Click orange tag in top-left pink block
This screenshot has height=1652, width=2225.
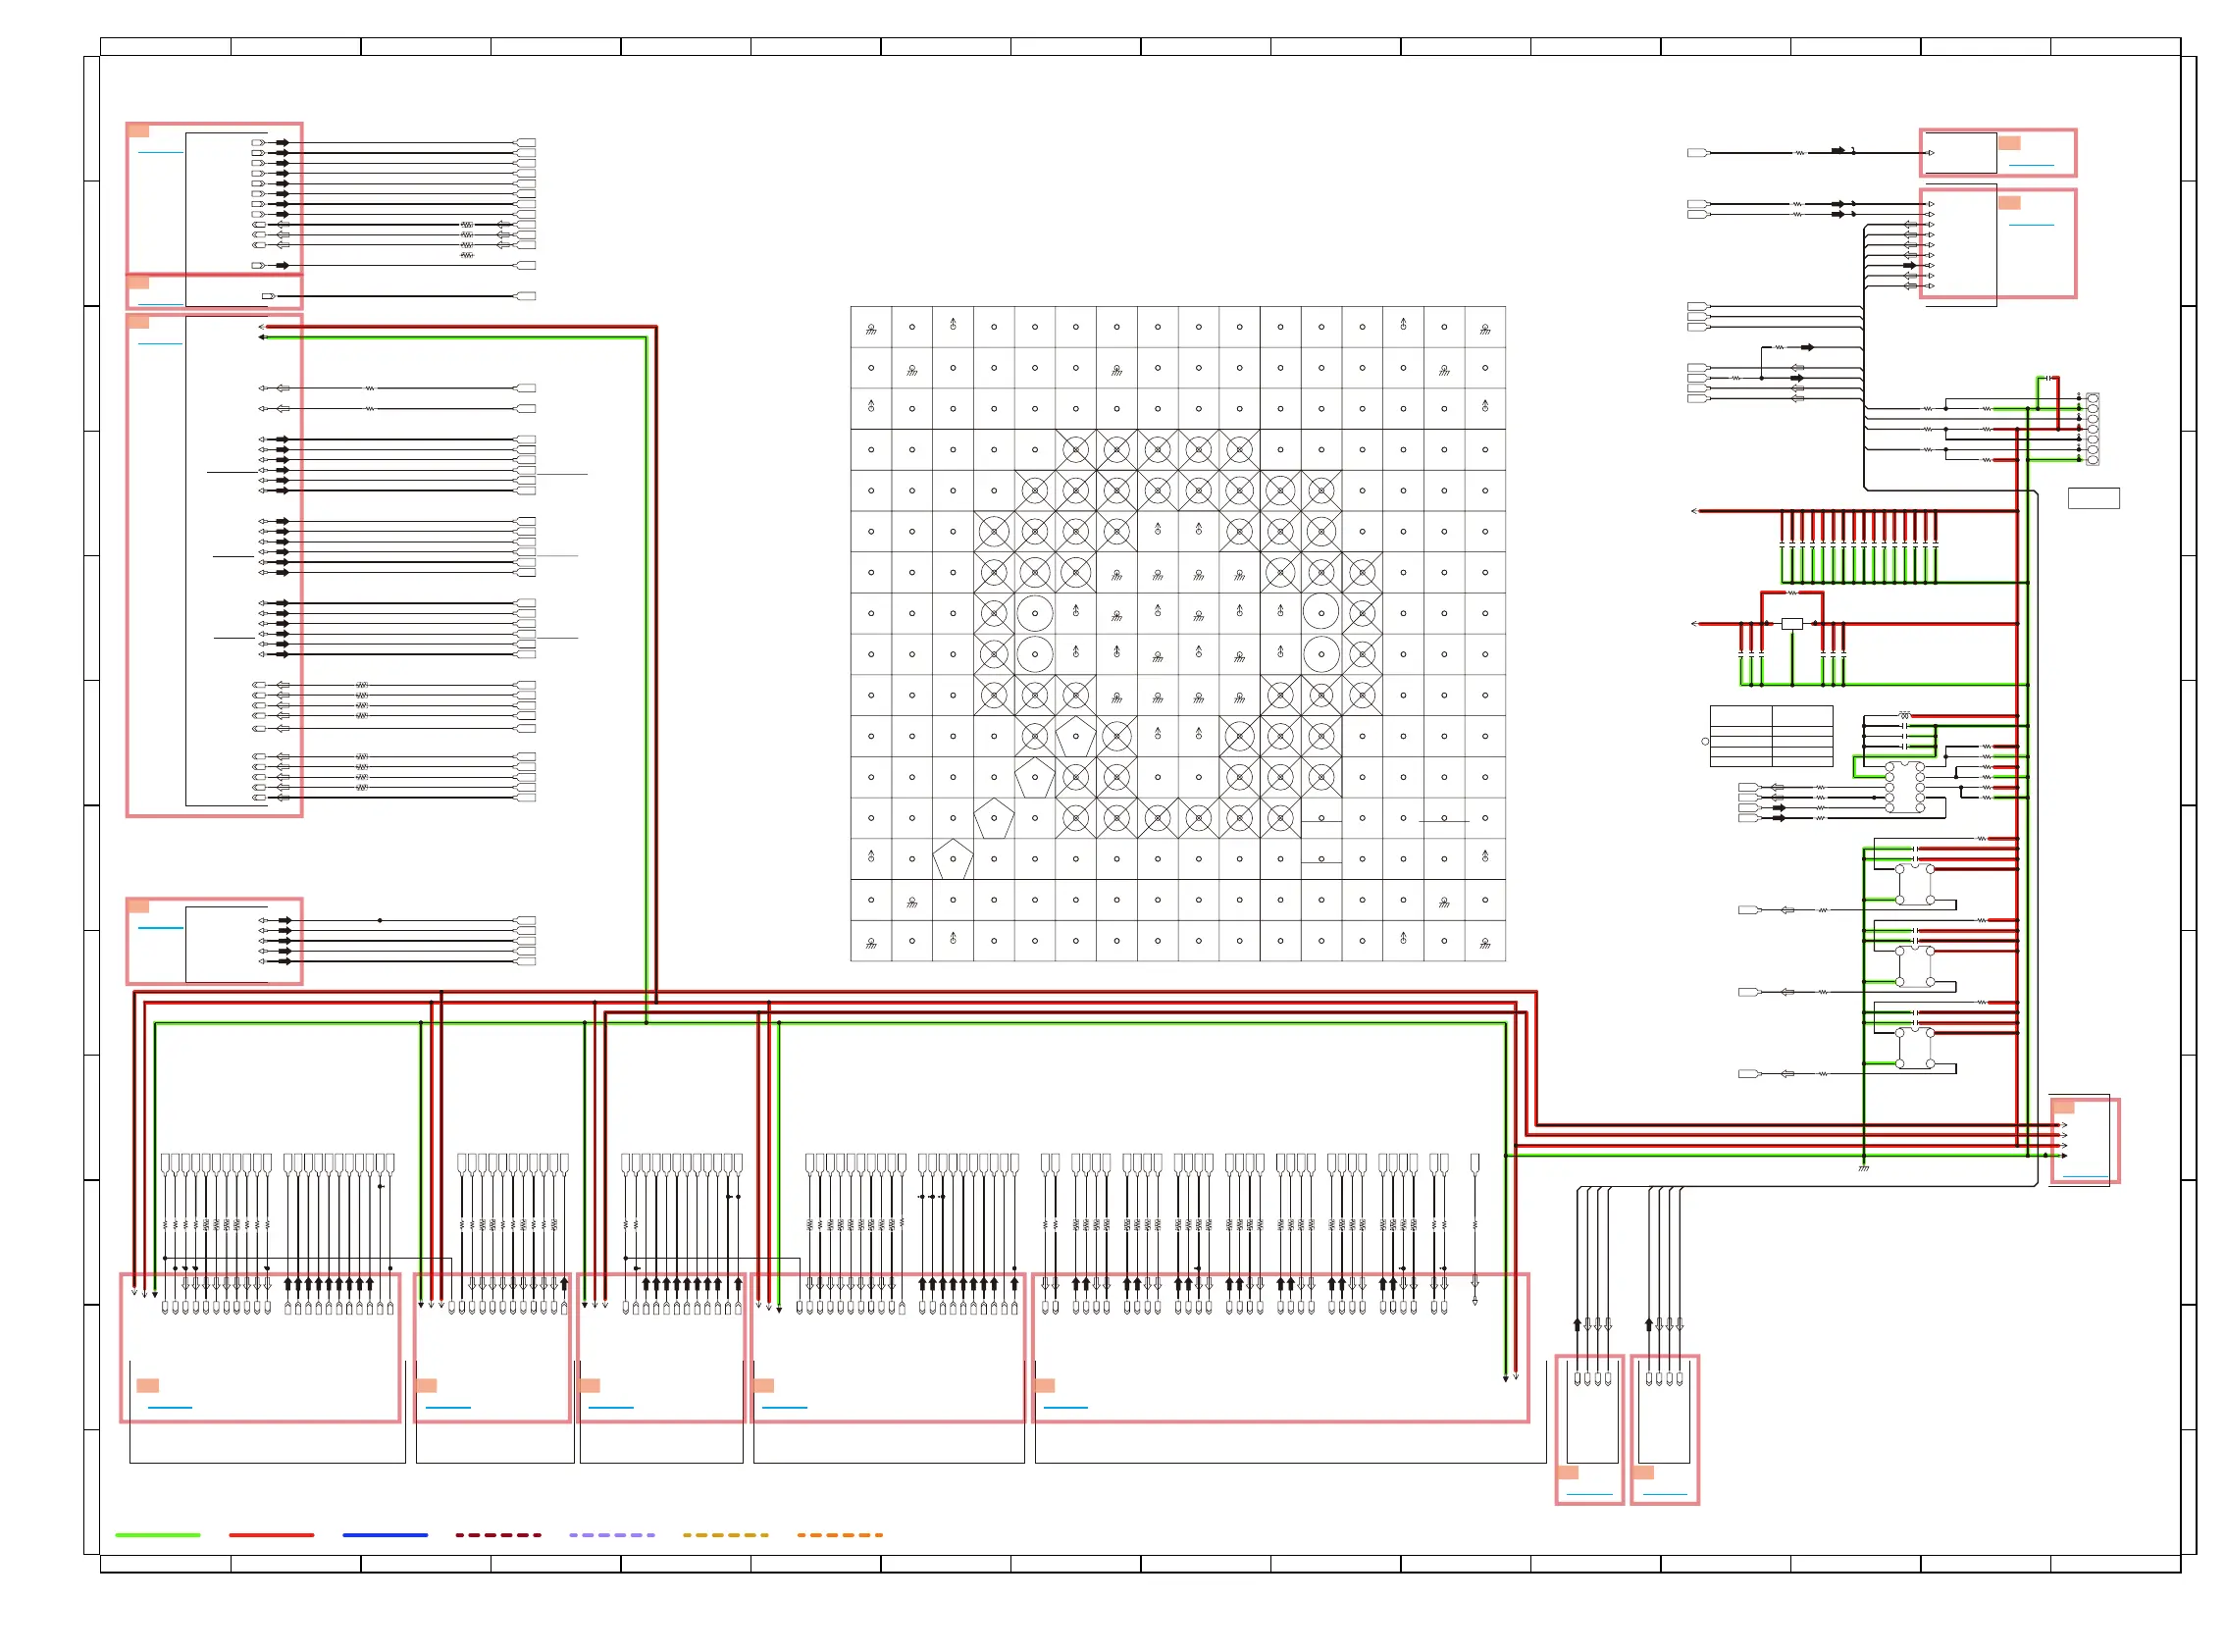pyautogui.click(x=139, y=131)
